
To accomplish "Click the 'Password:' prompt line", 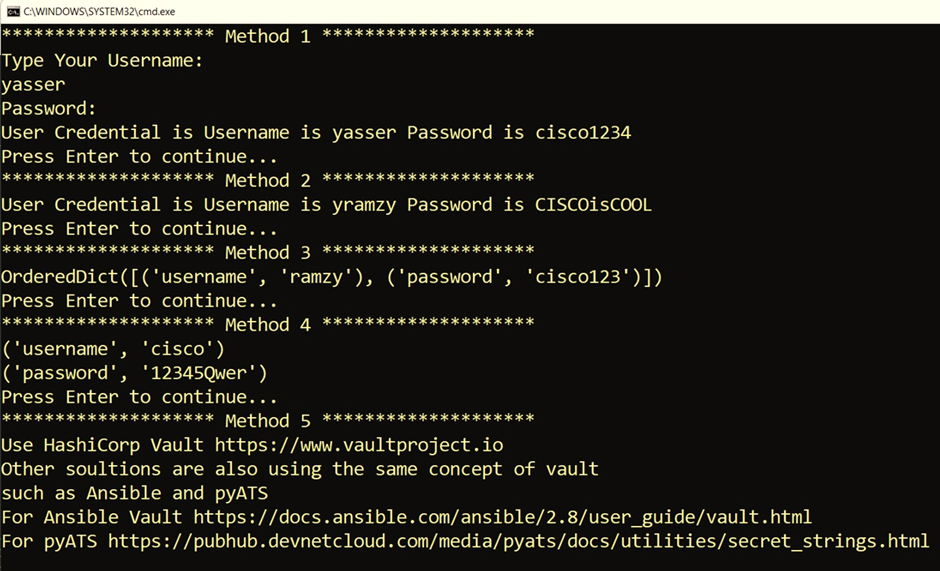I will tap(49, 109).
